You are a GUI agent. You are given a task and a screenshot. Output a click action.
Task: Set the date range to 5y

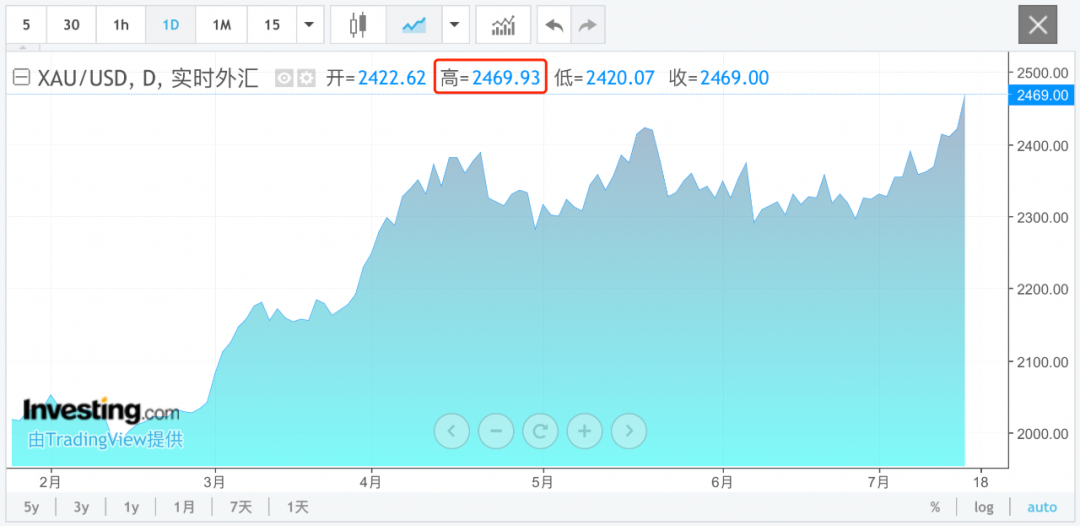pyautogui.click(x=31, y=507)
